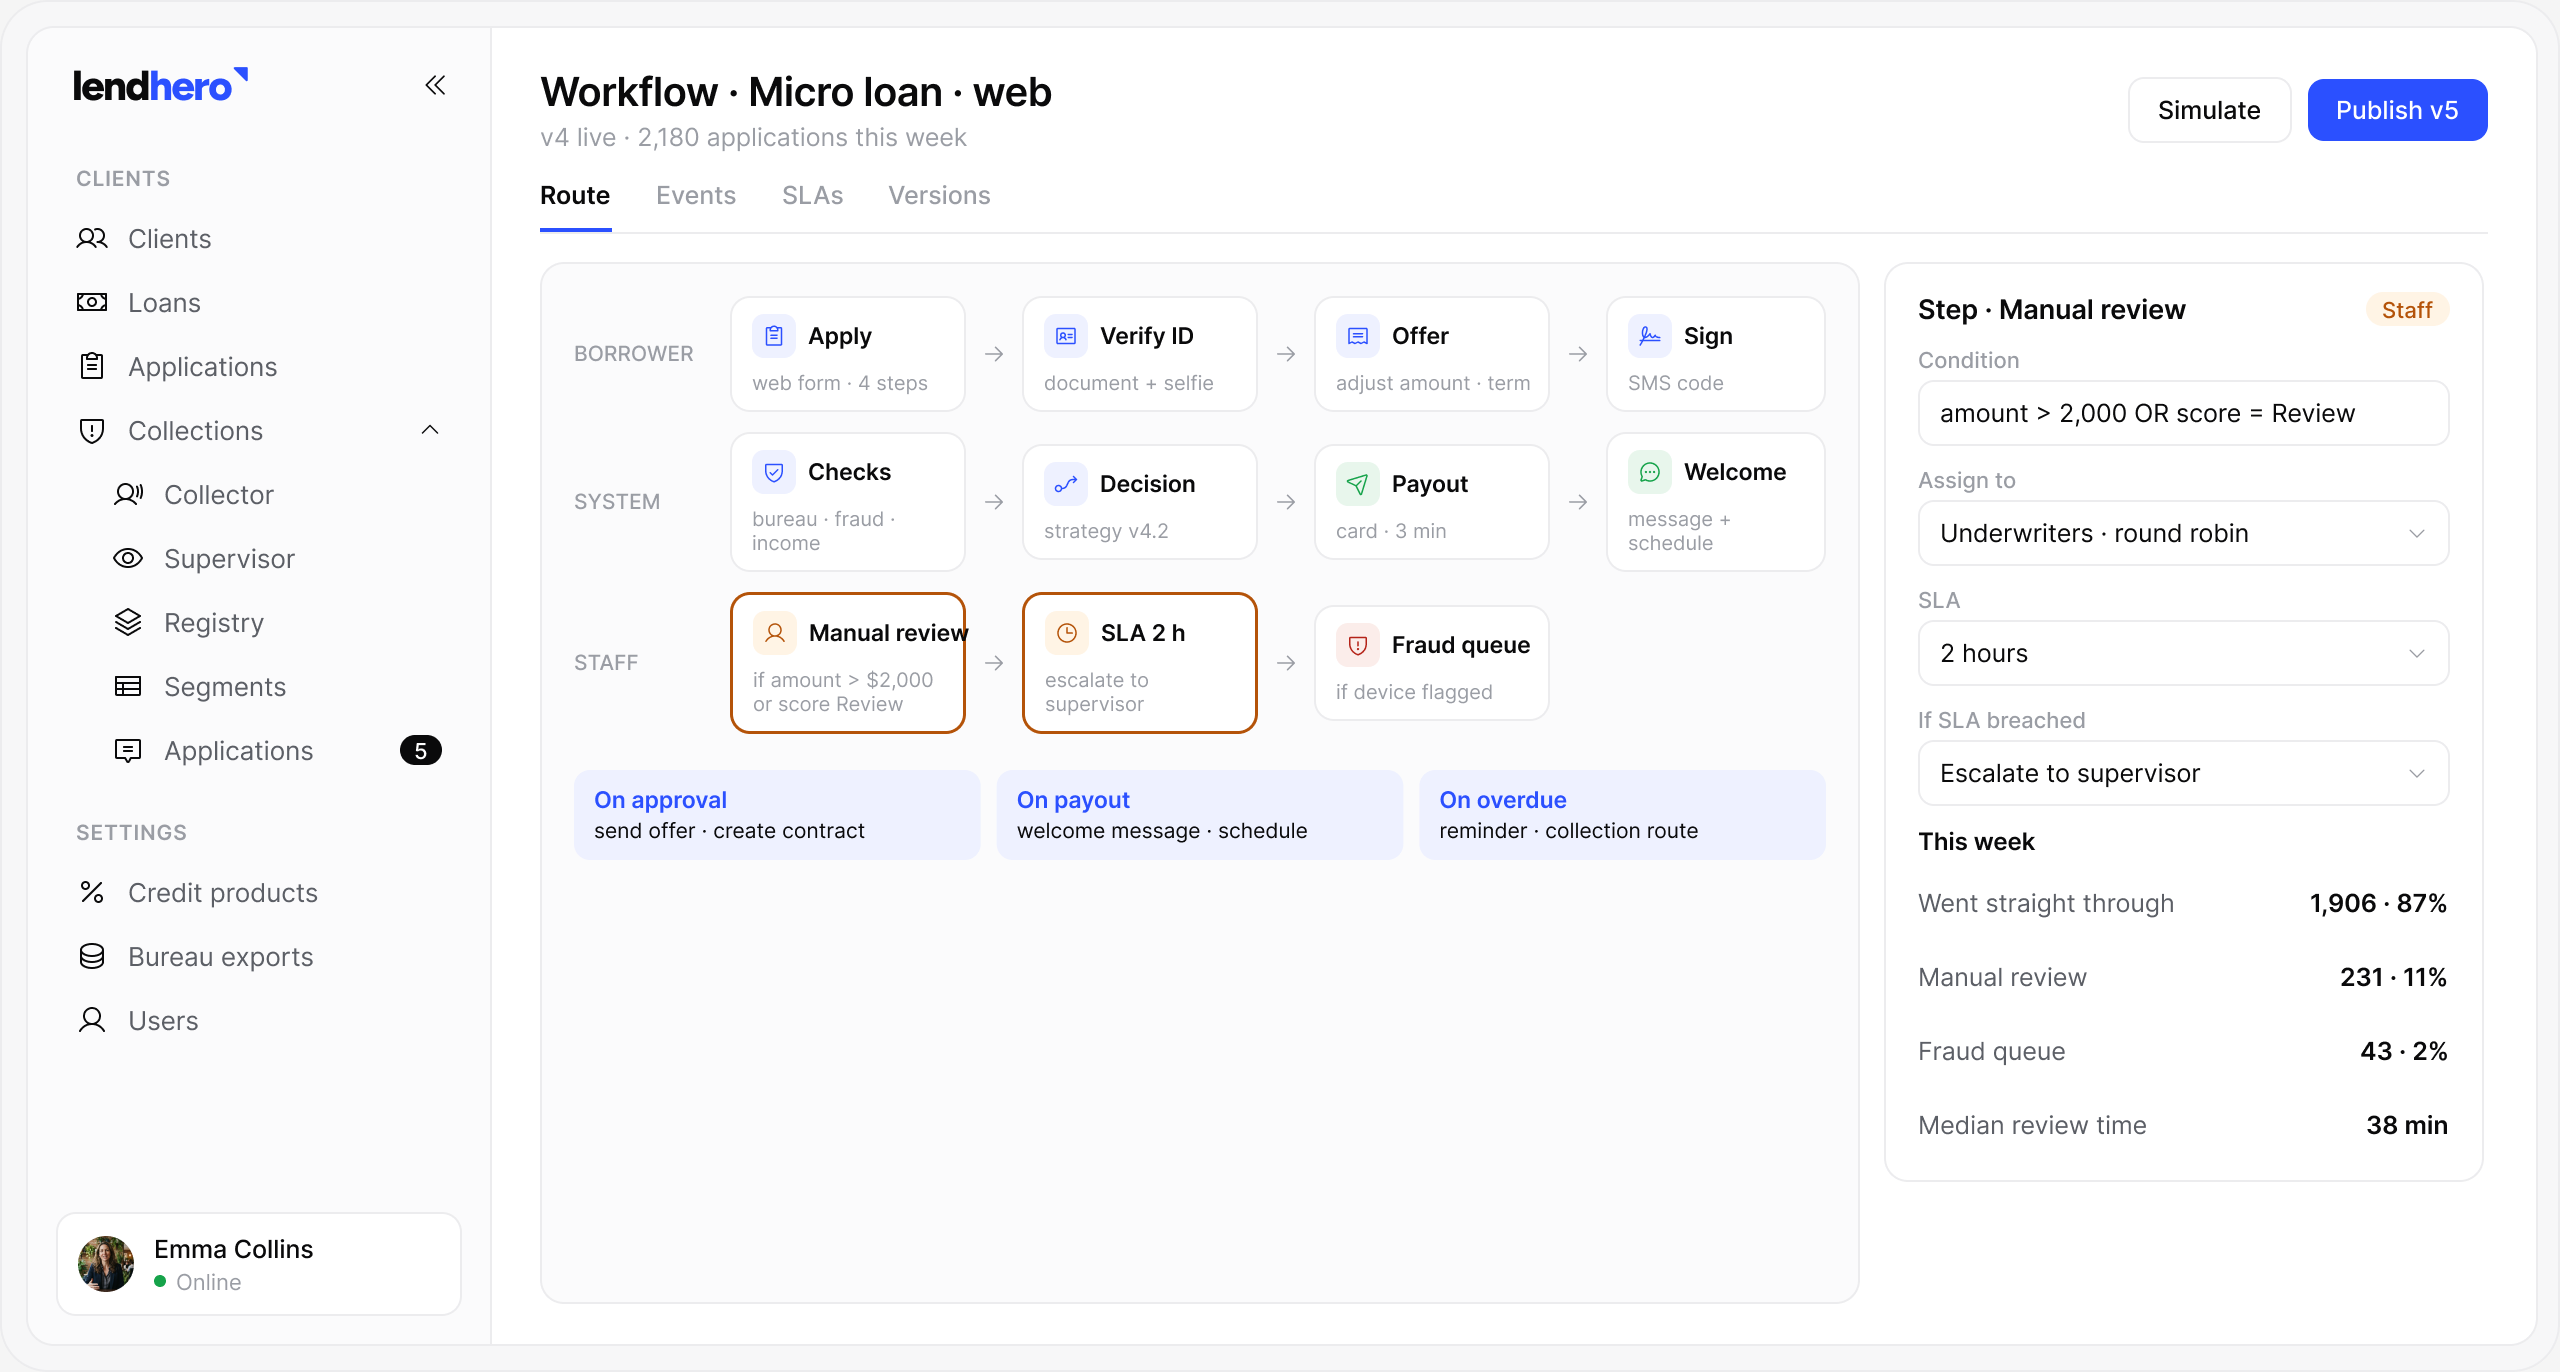Click the Publish v5 button
Viewport: 2560px width, 1372px height.
(x=2397, y=110)
